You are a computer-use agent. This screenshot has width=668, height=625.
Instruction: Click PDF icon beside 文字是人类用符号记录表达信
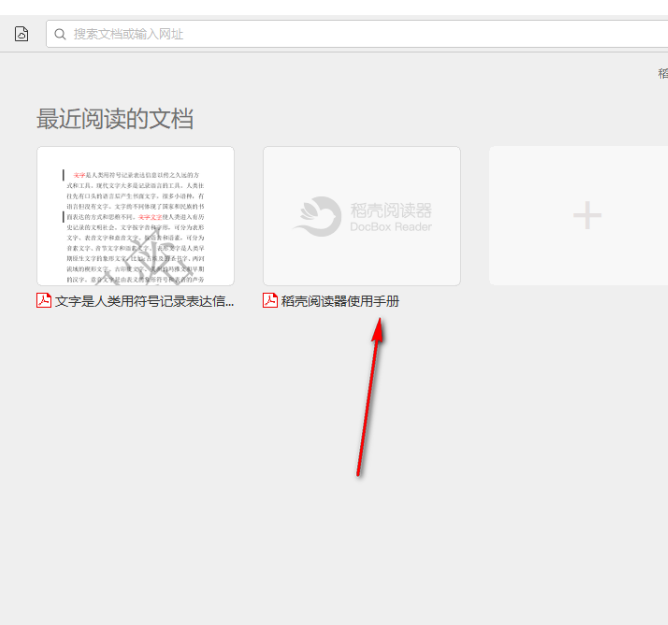[44, 301]
